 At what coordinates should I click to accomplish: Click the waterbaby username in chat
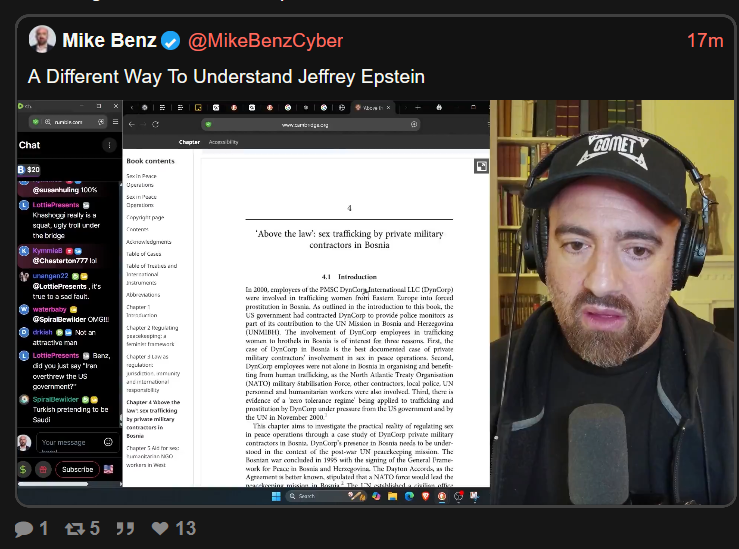point(49,310)
